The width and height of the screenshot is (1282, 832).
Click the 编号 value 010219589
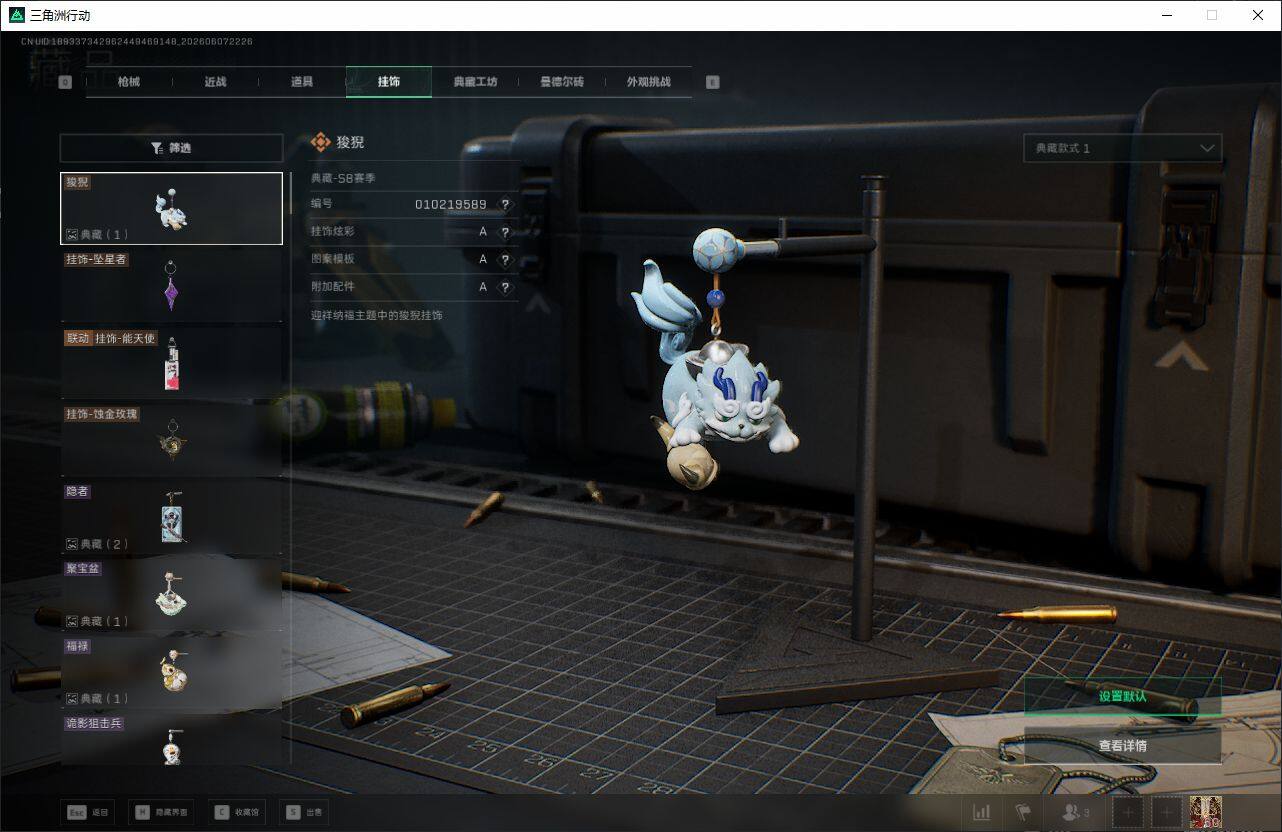(451, 204)
